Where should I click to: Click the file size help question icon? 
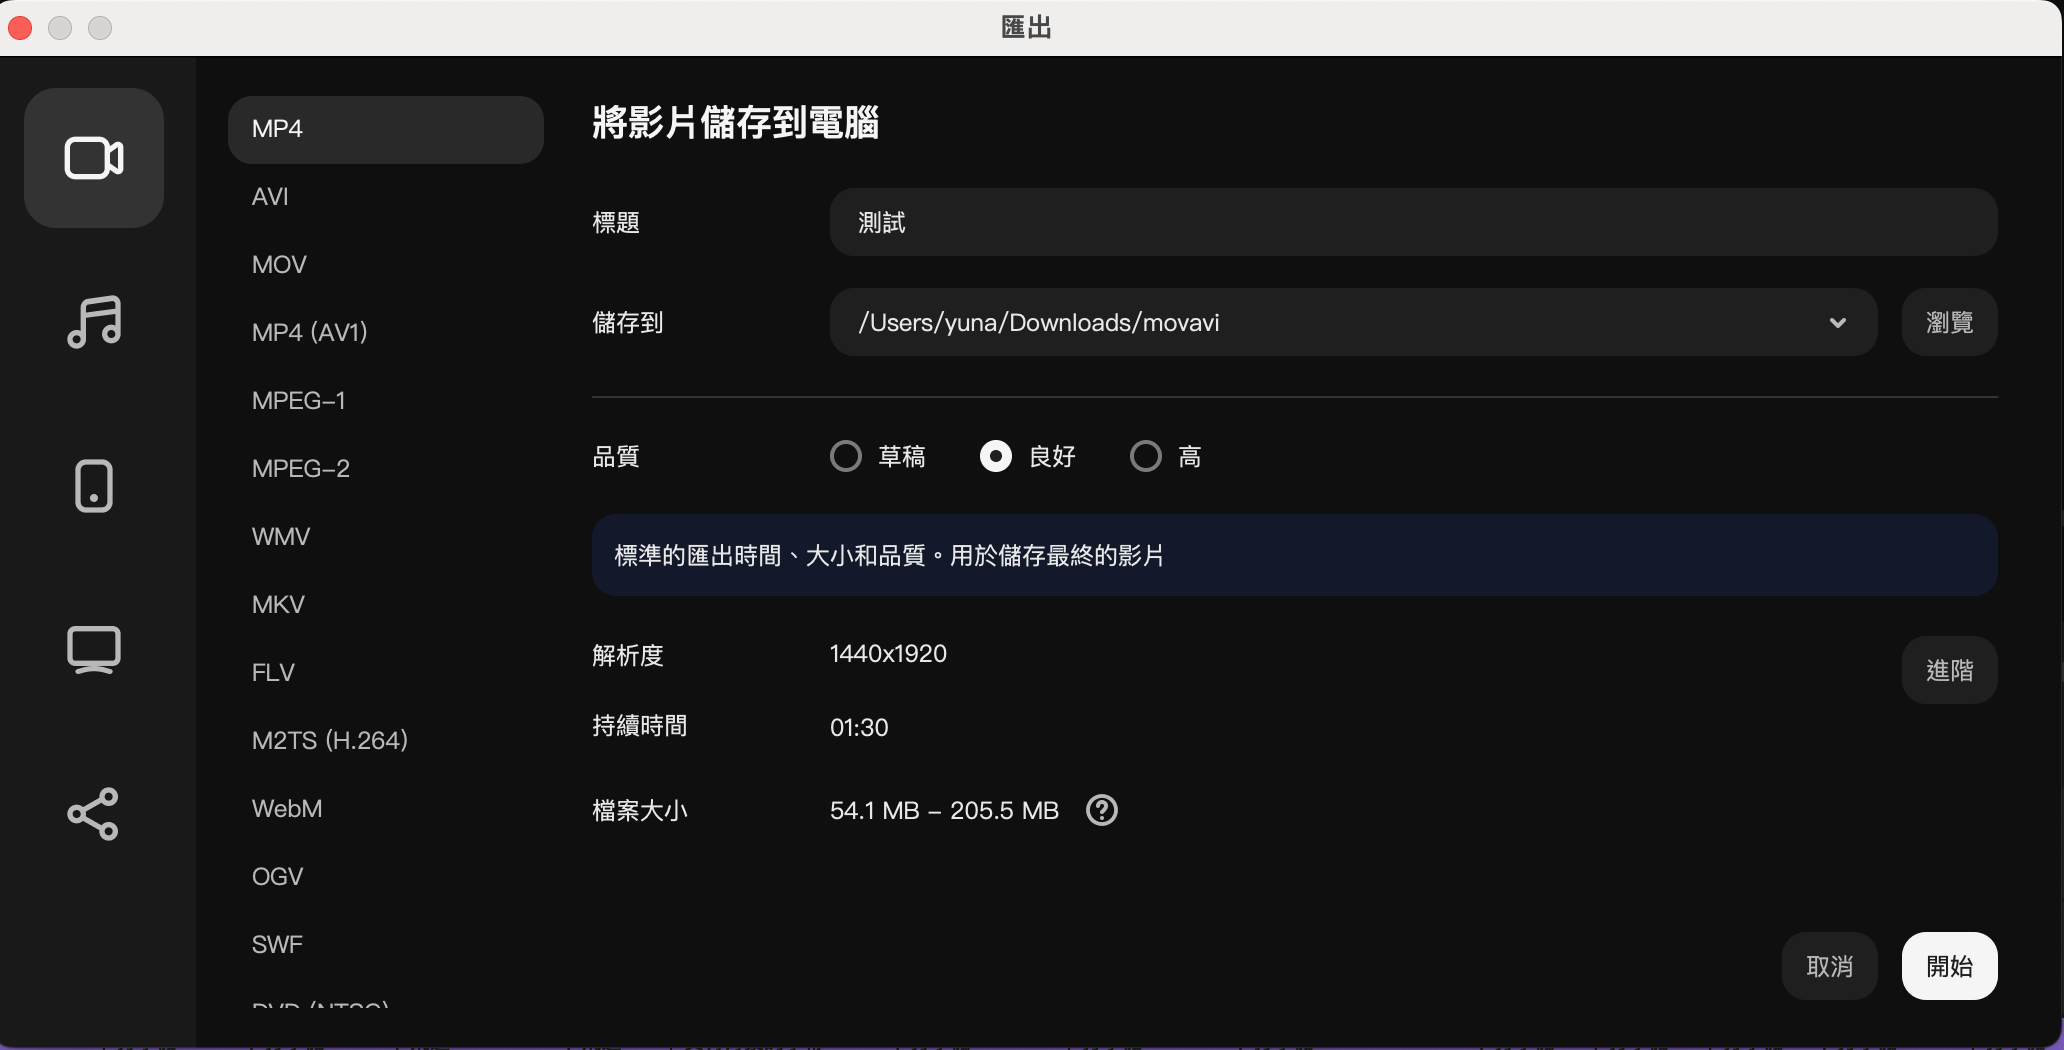coord(1102,810)
